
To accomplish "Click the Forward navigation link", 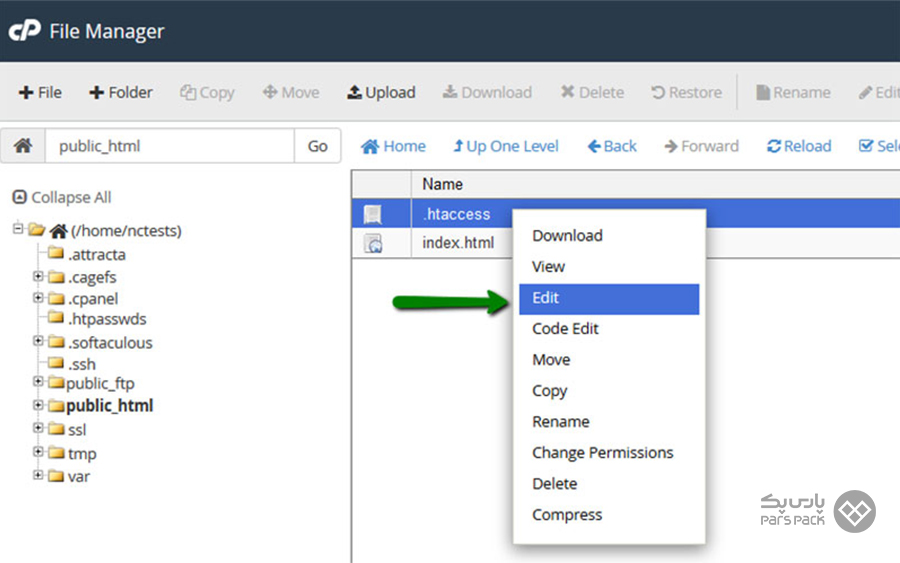I will [701, 146].
